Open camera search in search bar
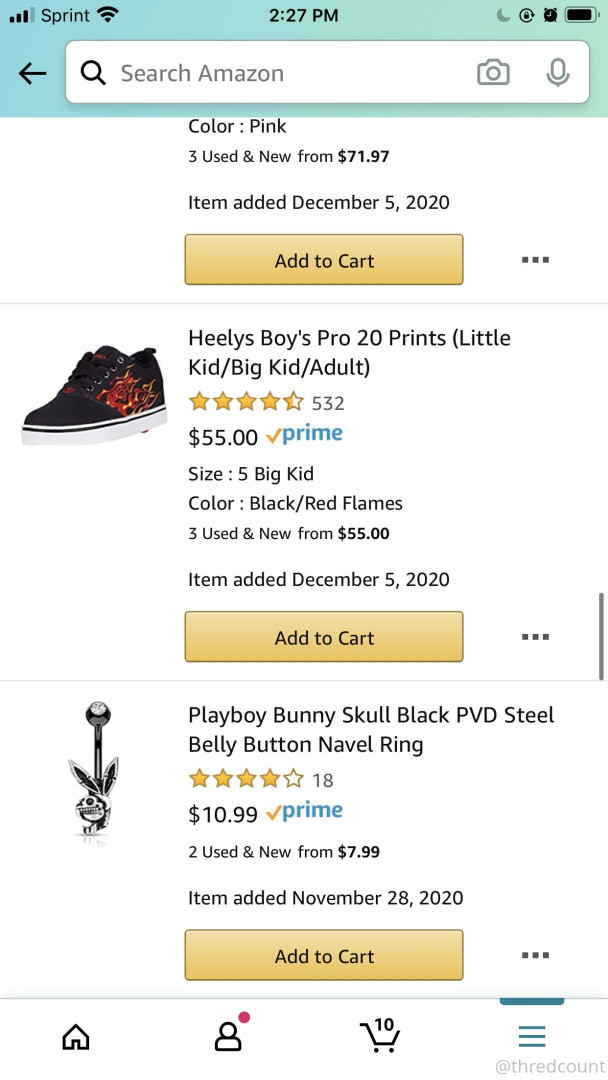608x1080 pixels. tap(492, 73)
